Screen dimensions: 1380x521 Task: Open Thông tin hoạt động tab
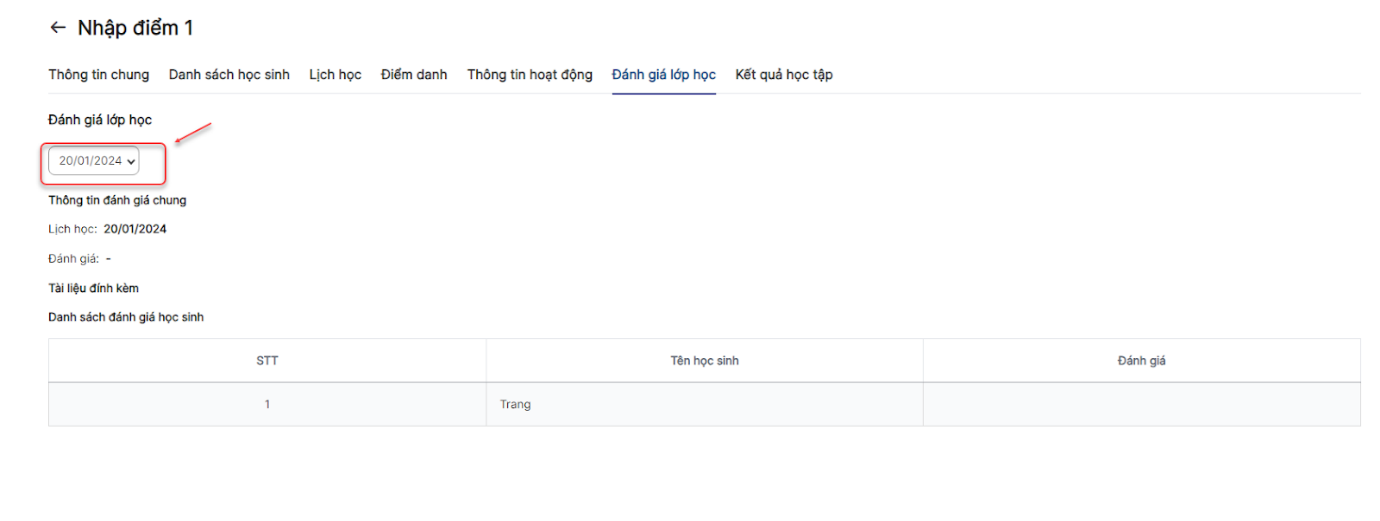click(x=530, y=75)
